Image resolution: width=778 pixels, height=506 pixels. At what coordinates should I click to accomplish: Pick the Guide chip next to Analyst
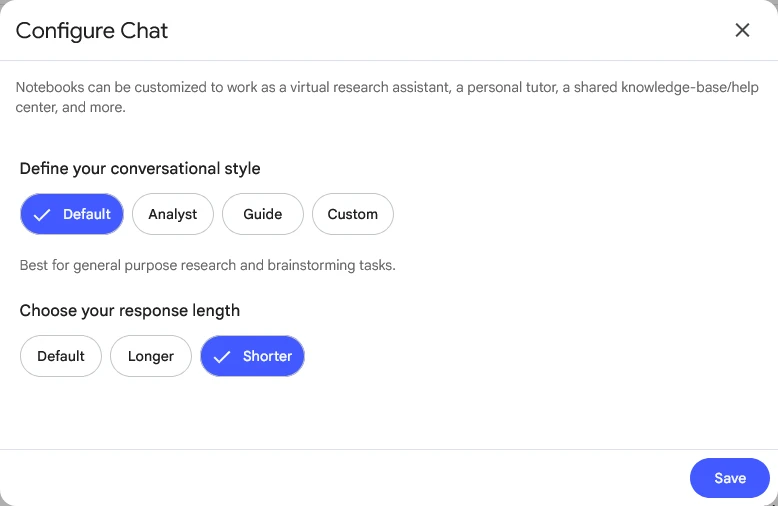pyautogui.click(x=262, y=214)
